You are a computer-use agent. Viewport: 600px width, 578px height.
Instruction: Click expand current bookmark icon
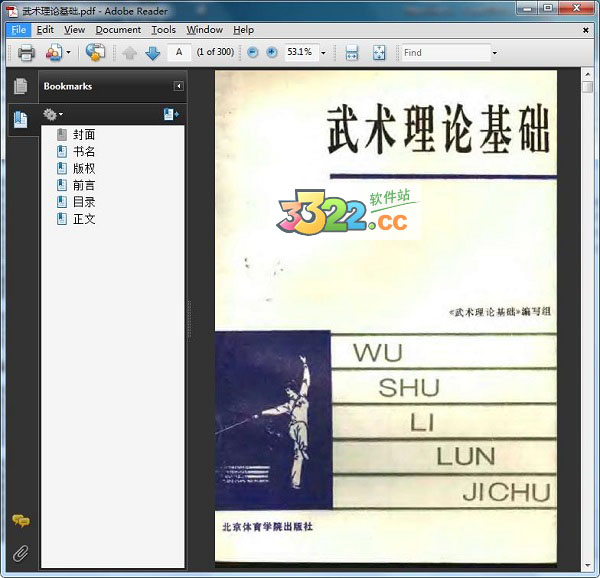coord(171,114)
